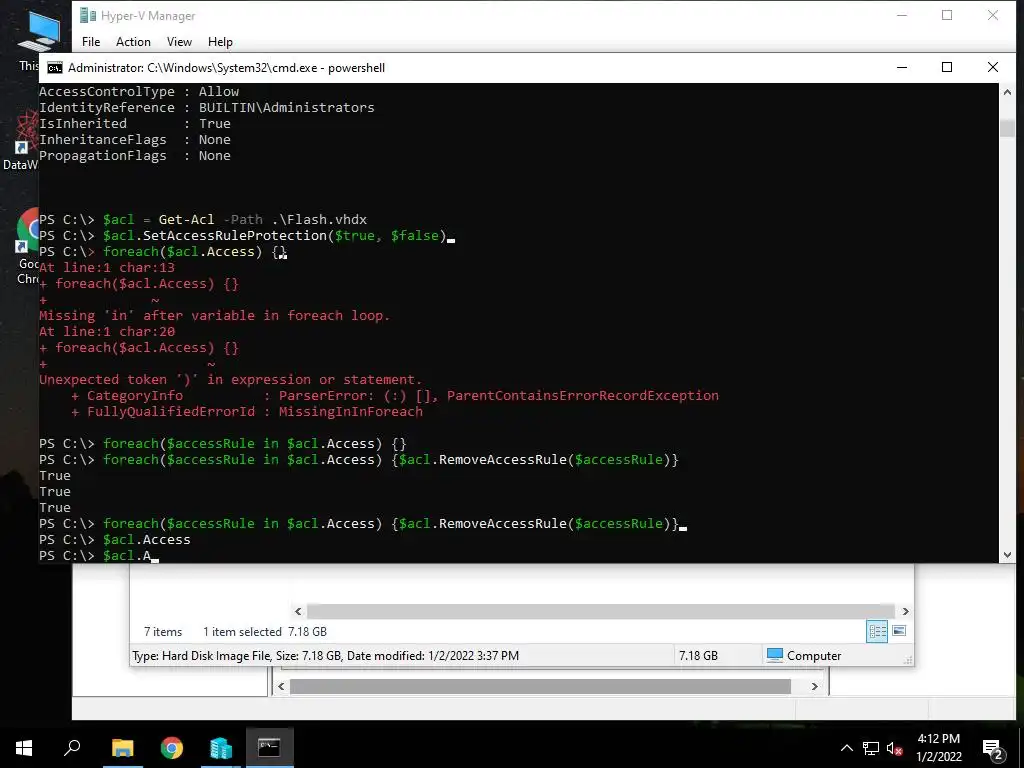Image resolution: width=1024 pixels, height=768 pixels.
Task: Click the 'BUILTIN\Administrators' identity text
Action: 287,108
